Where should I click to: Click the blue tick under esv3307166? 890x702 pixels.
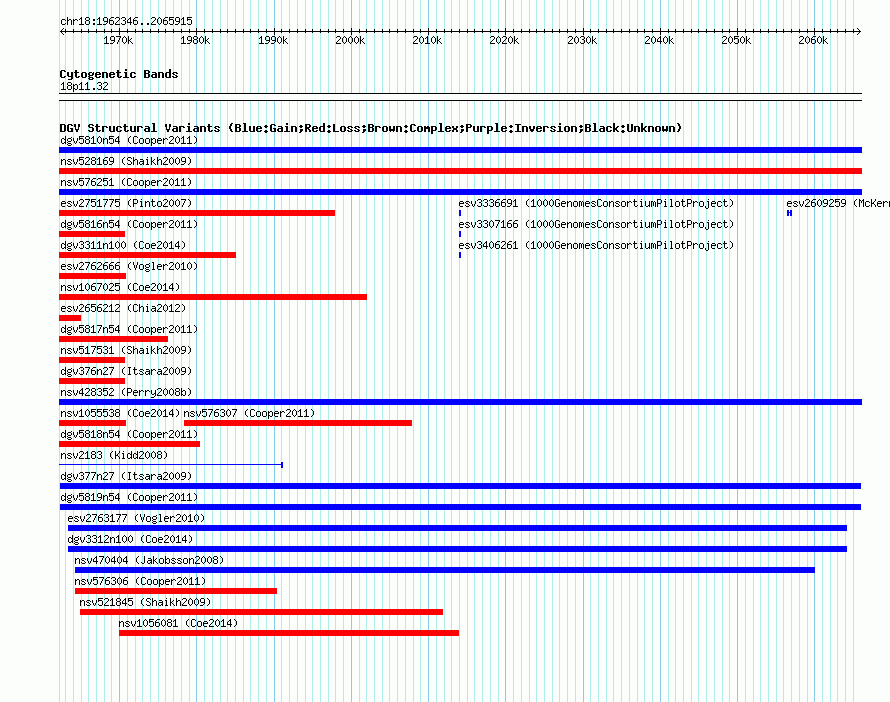coord(460,234)
